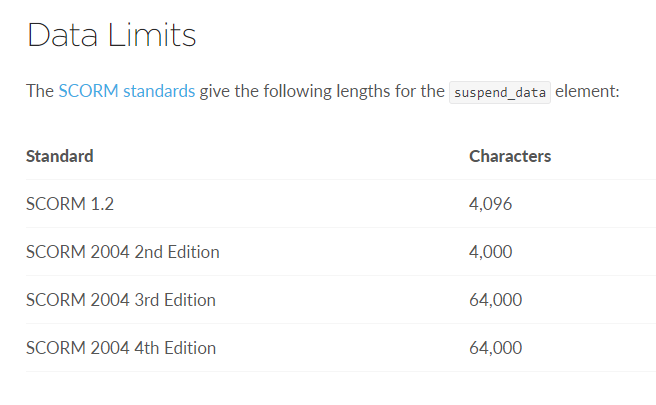Image resolution: width=656 pixels, height=405 pixels.
Task: Click the 4,096 characters value
Action: [491, 204]
